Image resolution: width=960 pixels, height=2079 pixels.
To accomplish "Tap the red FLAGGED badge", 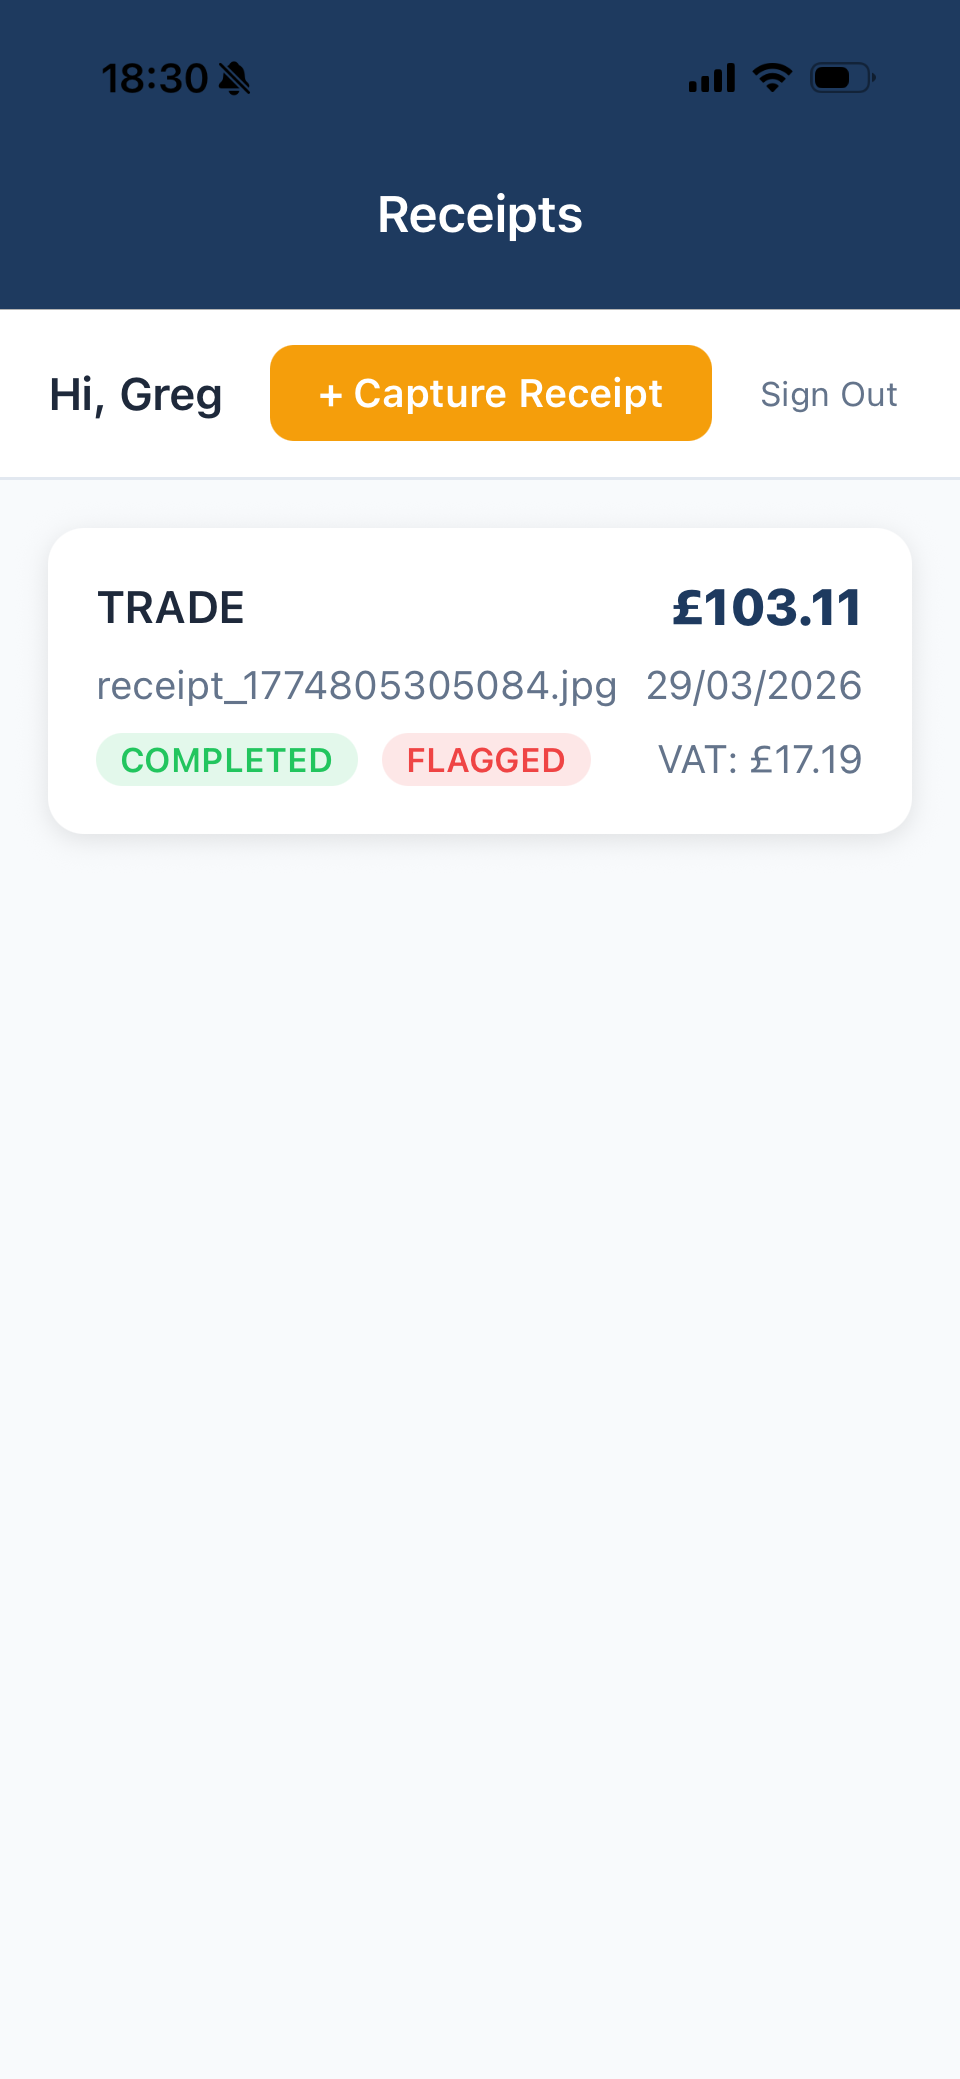I will [x=486, y=760].
